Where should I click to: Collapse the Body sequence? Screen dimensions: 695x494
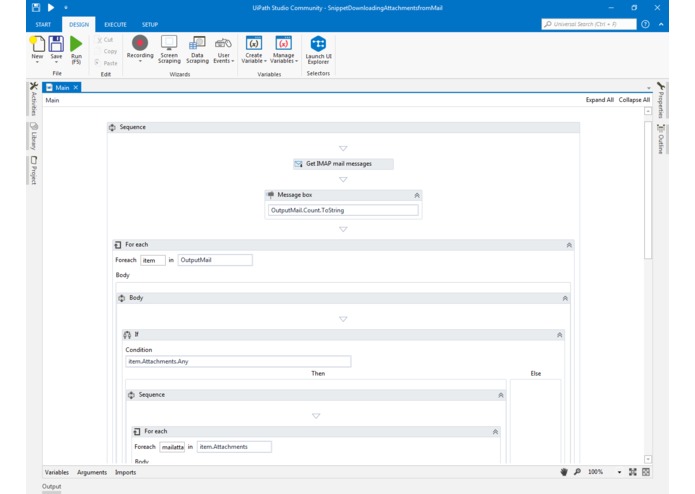(x=565, y=298)
